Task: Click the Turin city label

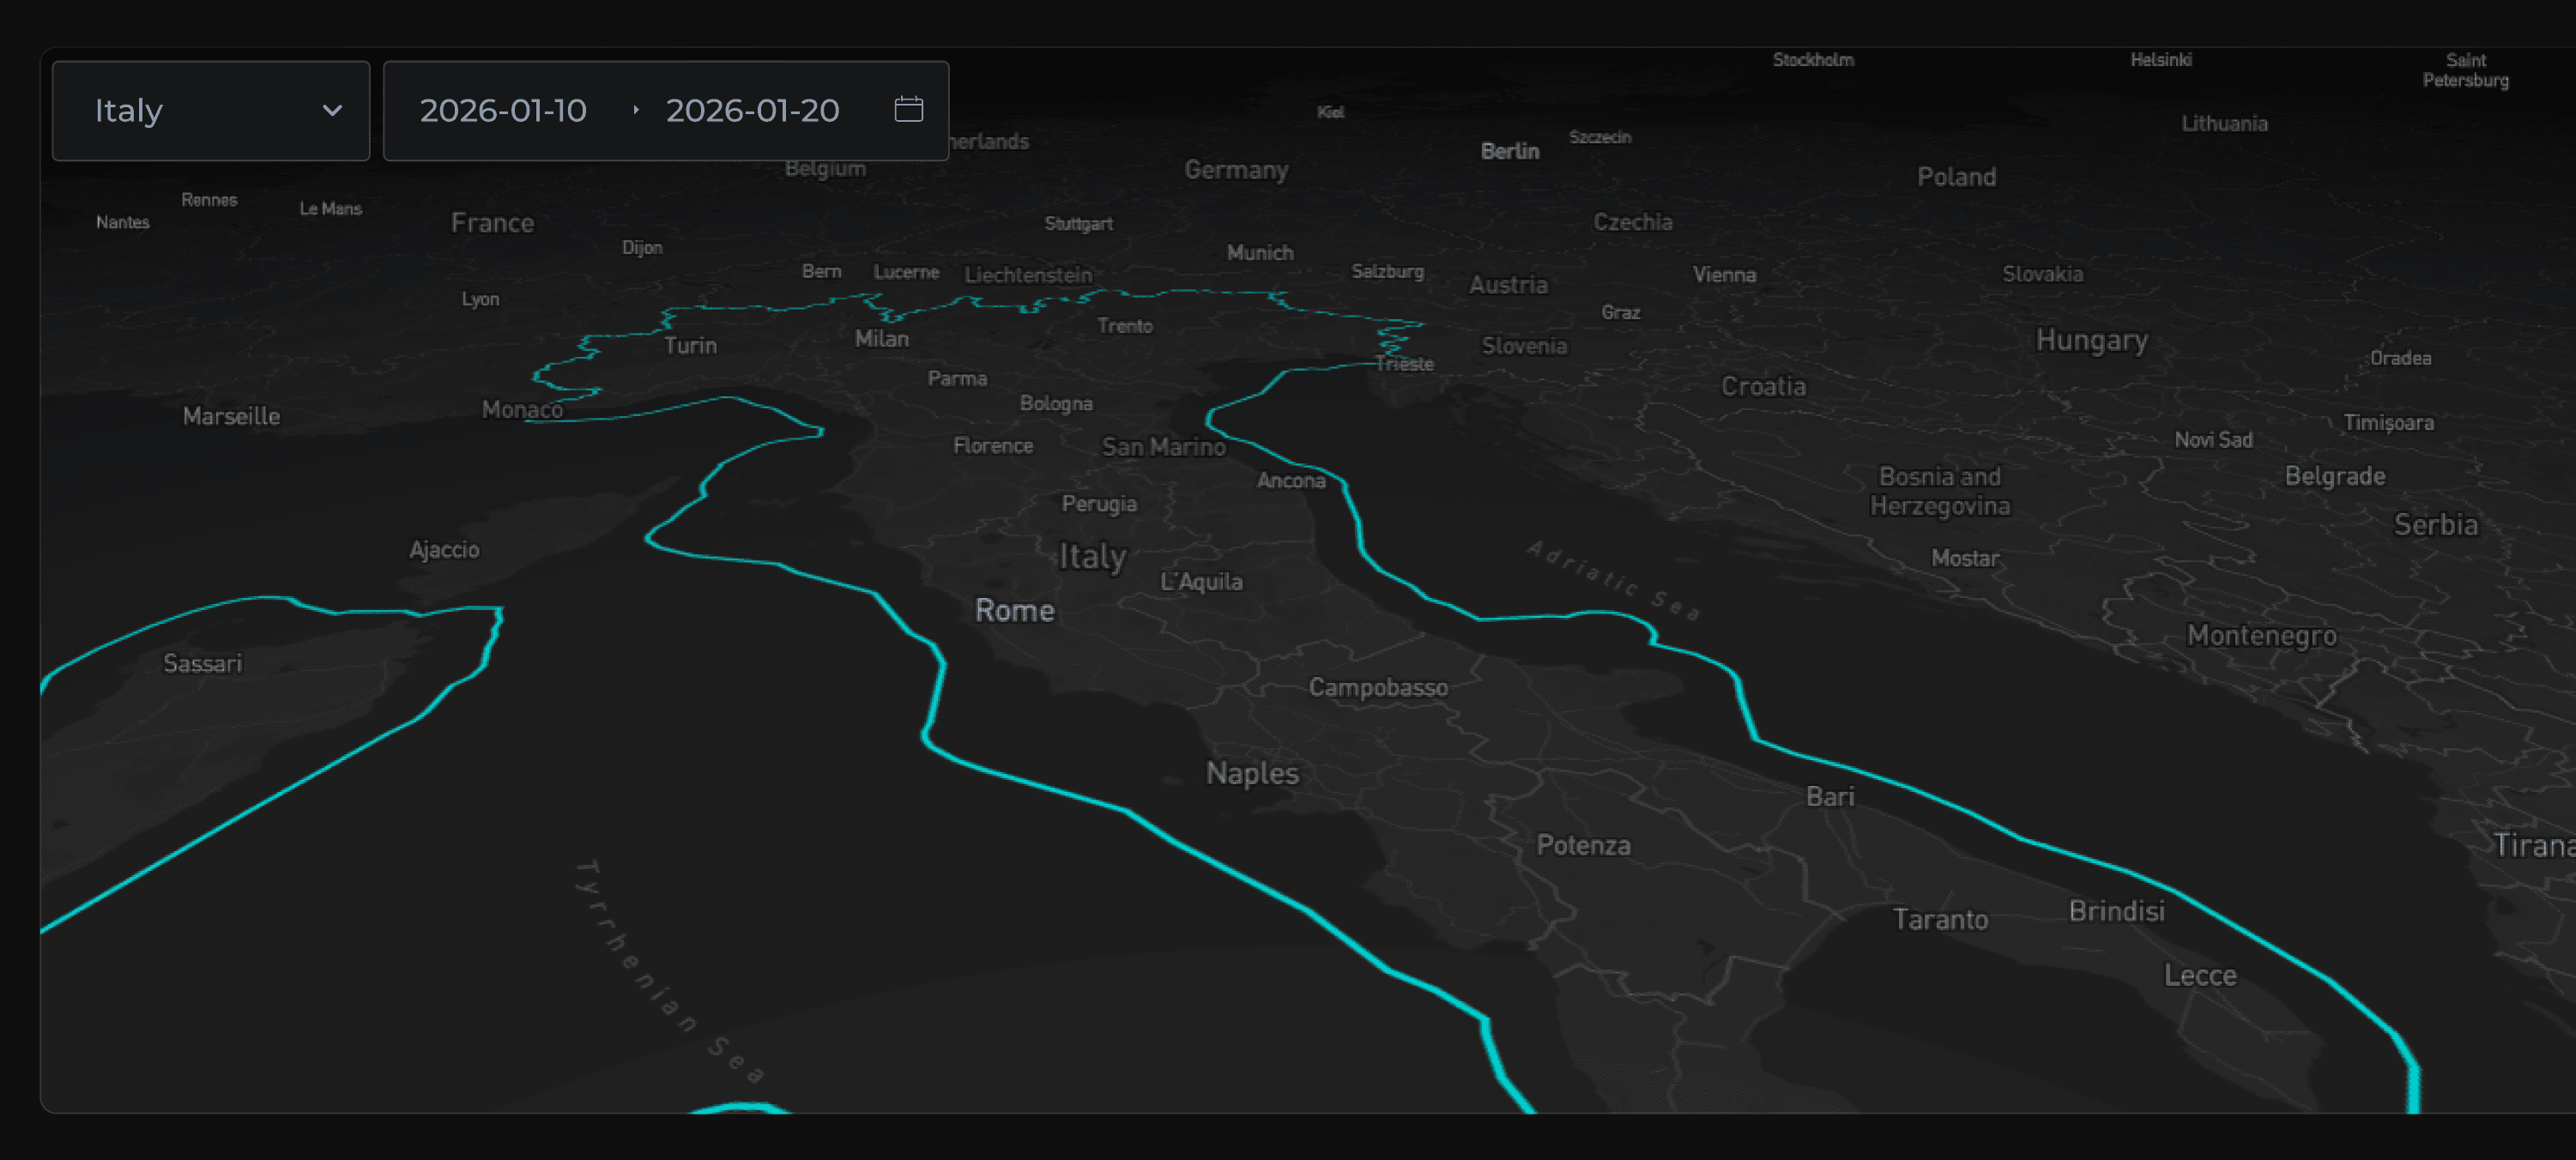Action: pos(690,345)
